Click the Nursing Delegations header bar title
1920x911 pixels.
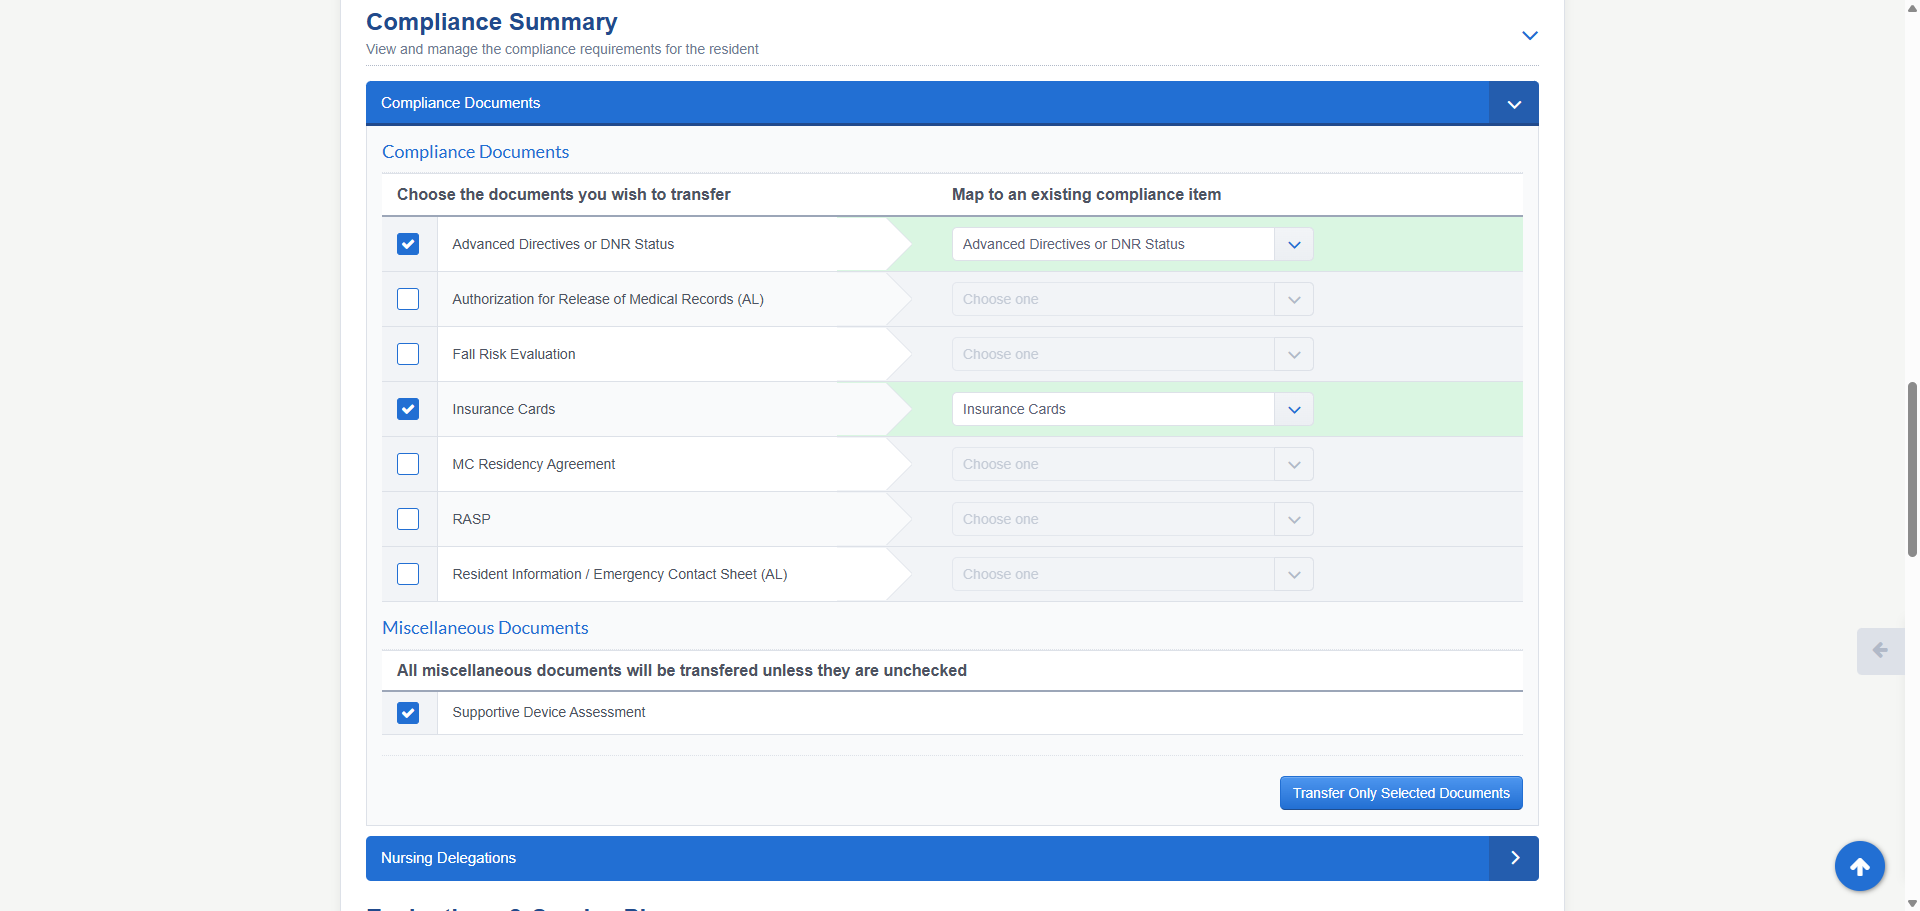pos(448,858)
